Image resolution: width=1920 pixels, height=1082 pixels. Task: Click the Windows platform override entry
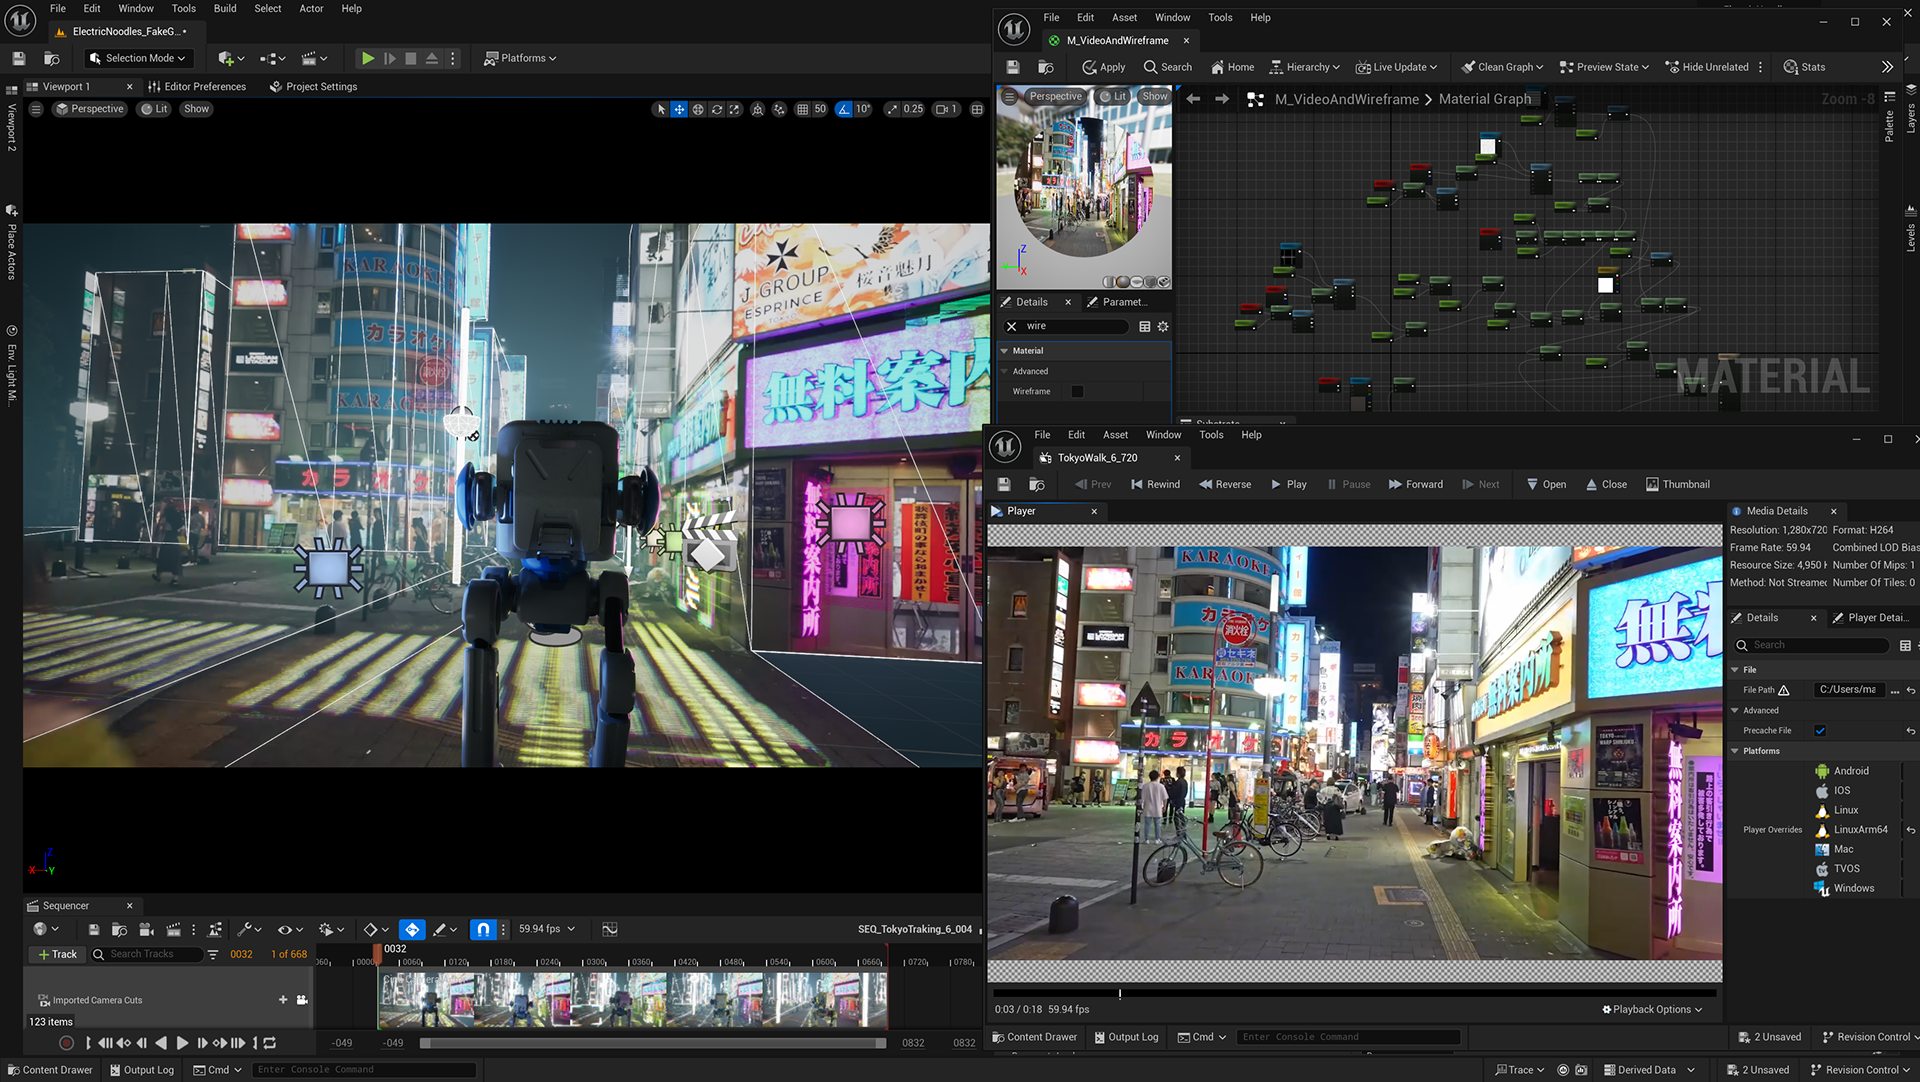[1844, 888]
